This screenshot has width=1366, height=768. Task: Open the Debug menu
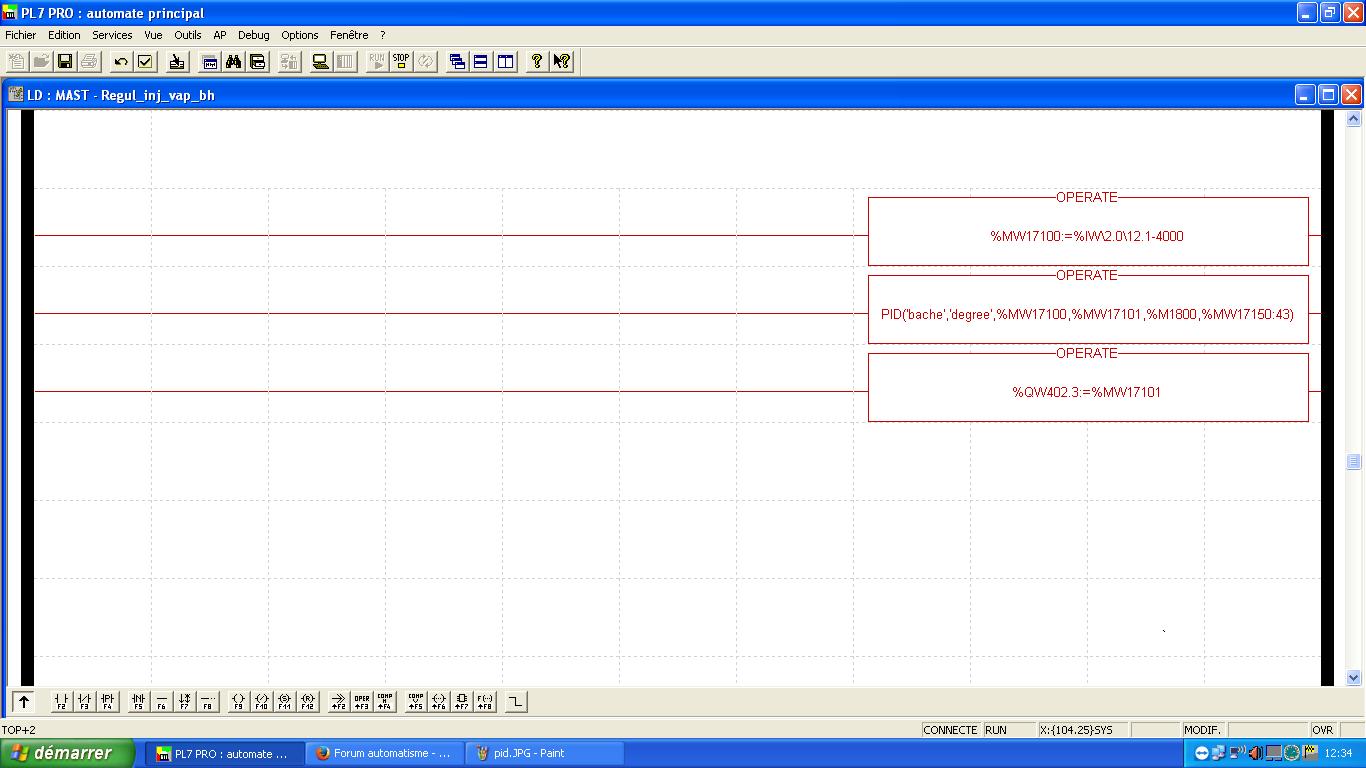tap(253, 35)
